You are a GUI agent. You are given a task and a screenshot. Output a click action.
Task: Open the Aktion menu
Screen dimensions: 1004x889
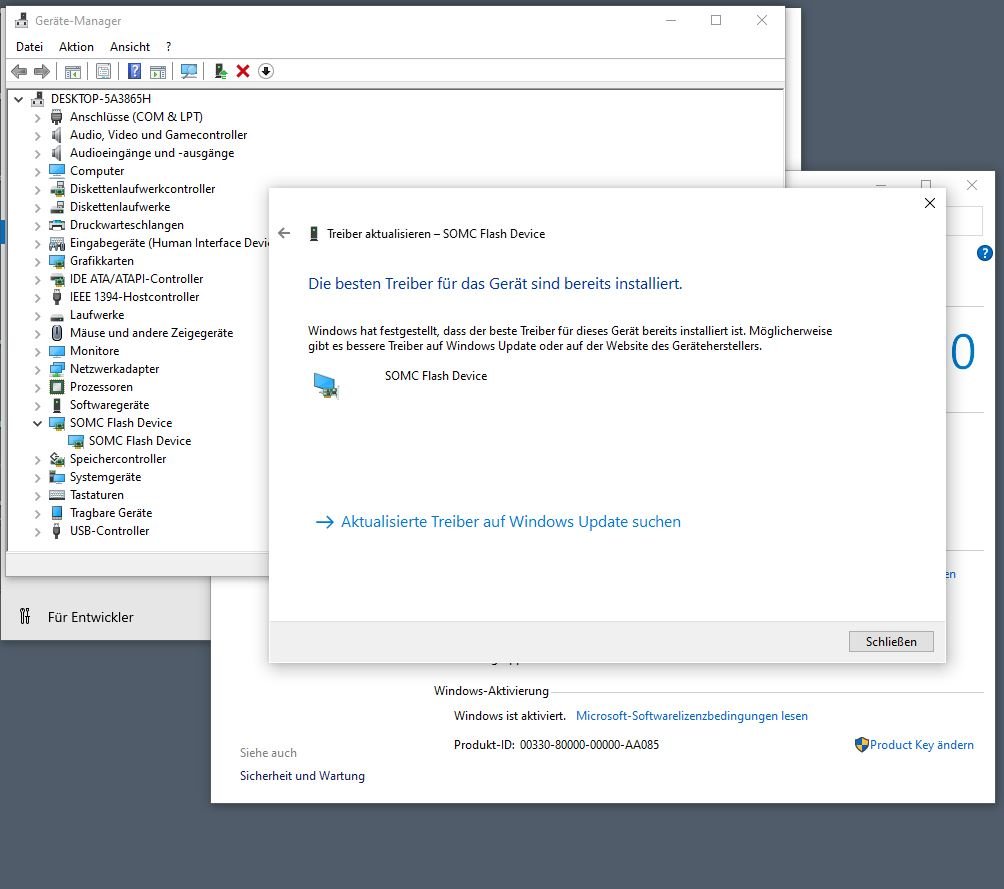(76, 47)
